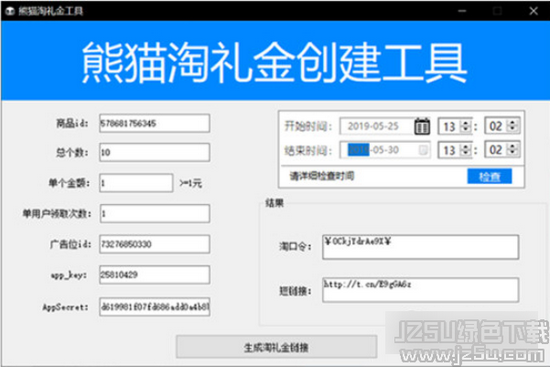The height and width of the screenshot is (367, 550).
Task: Click the start time hour value 13
Action: (449, 127)
